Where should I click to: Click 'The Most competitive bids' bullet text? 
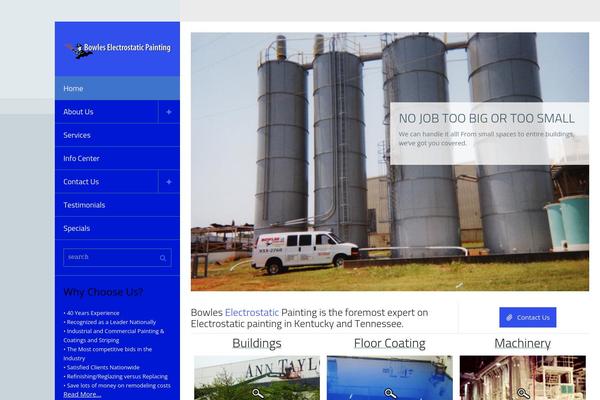pyautogui.click(x=108, y=354)
